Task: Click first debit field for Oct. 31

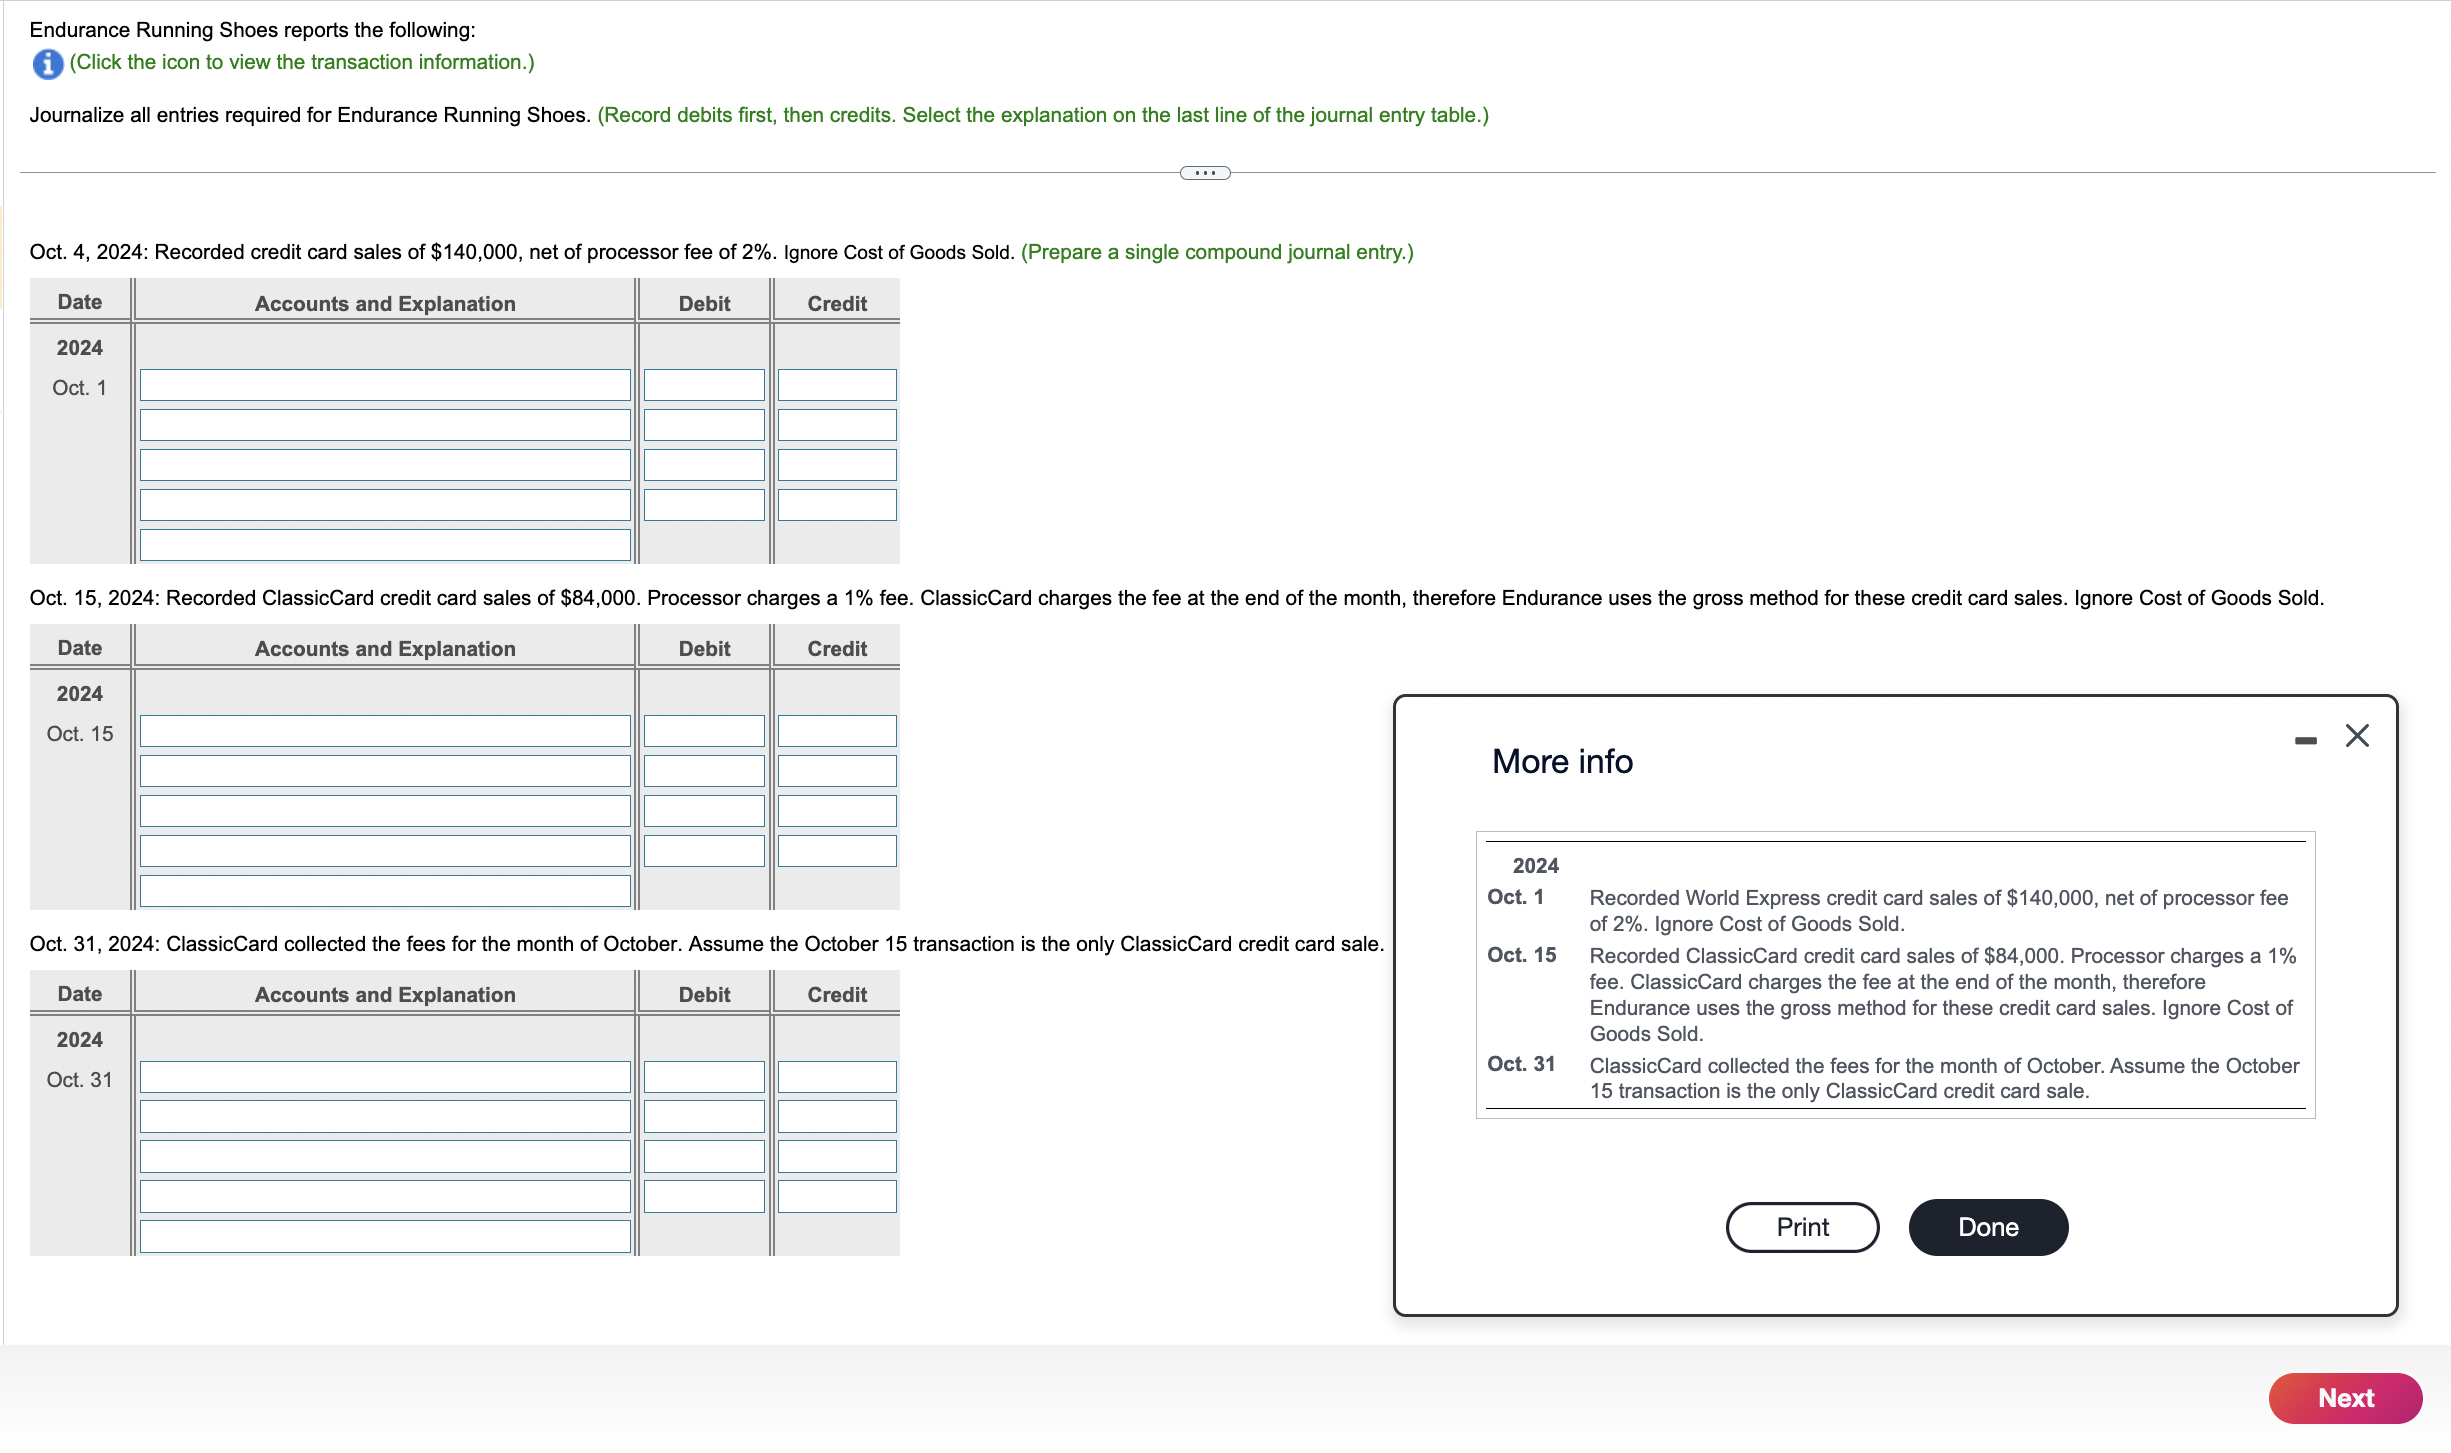Action: (704, 1077)
